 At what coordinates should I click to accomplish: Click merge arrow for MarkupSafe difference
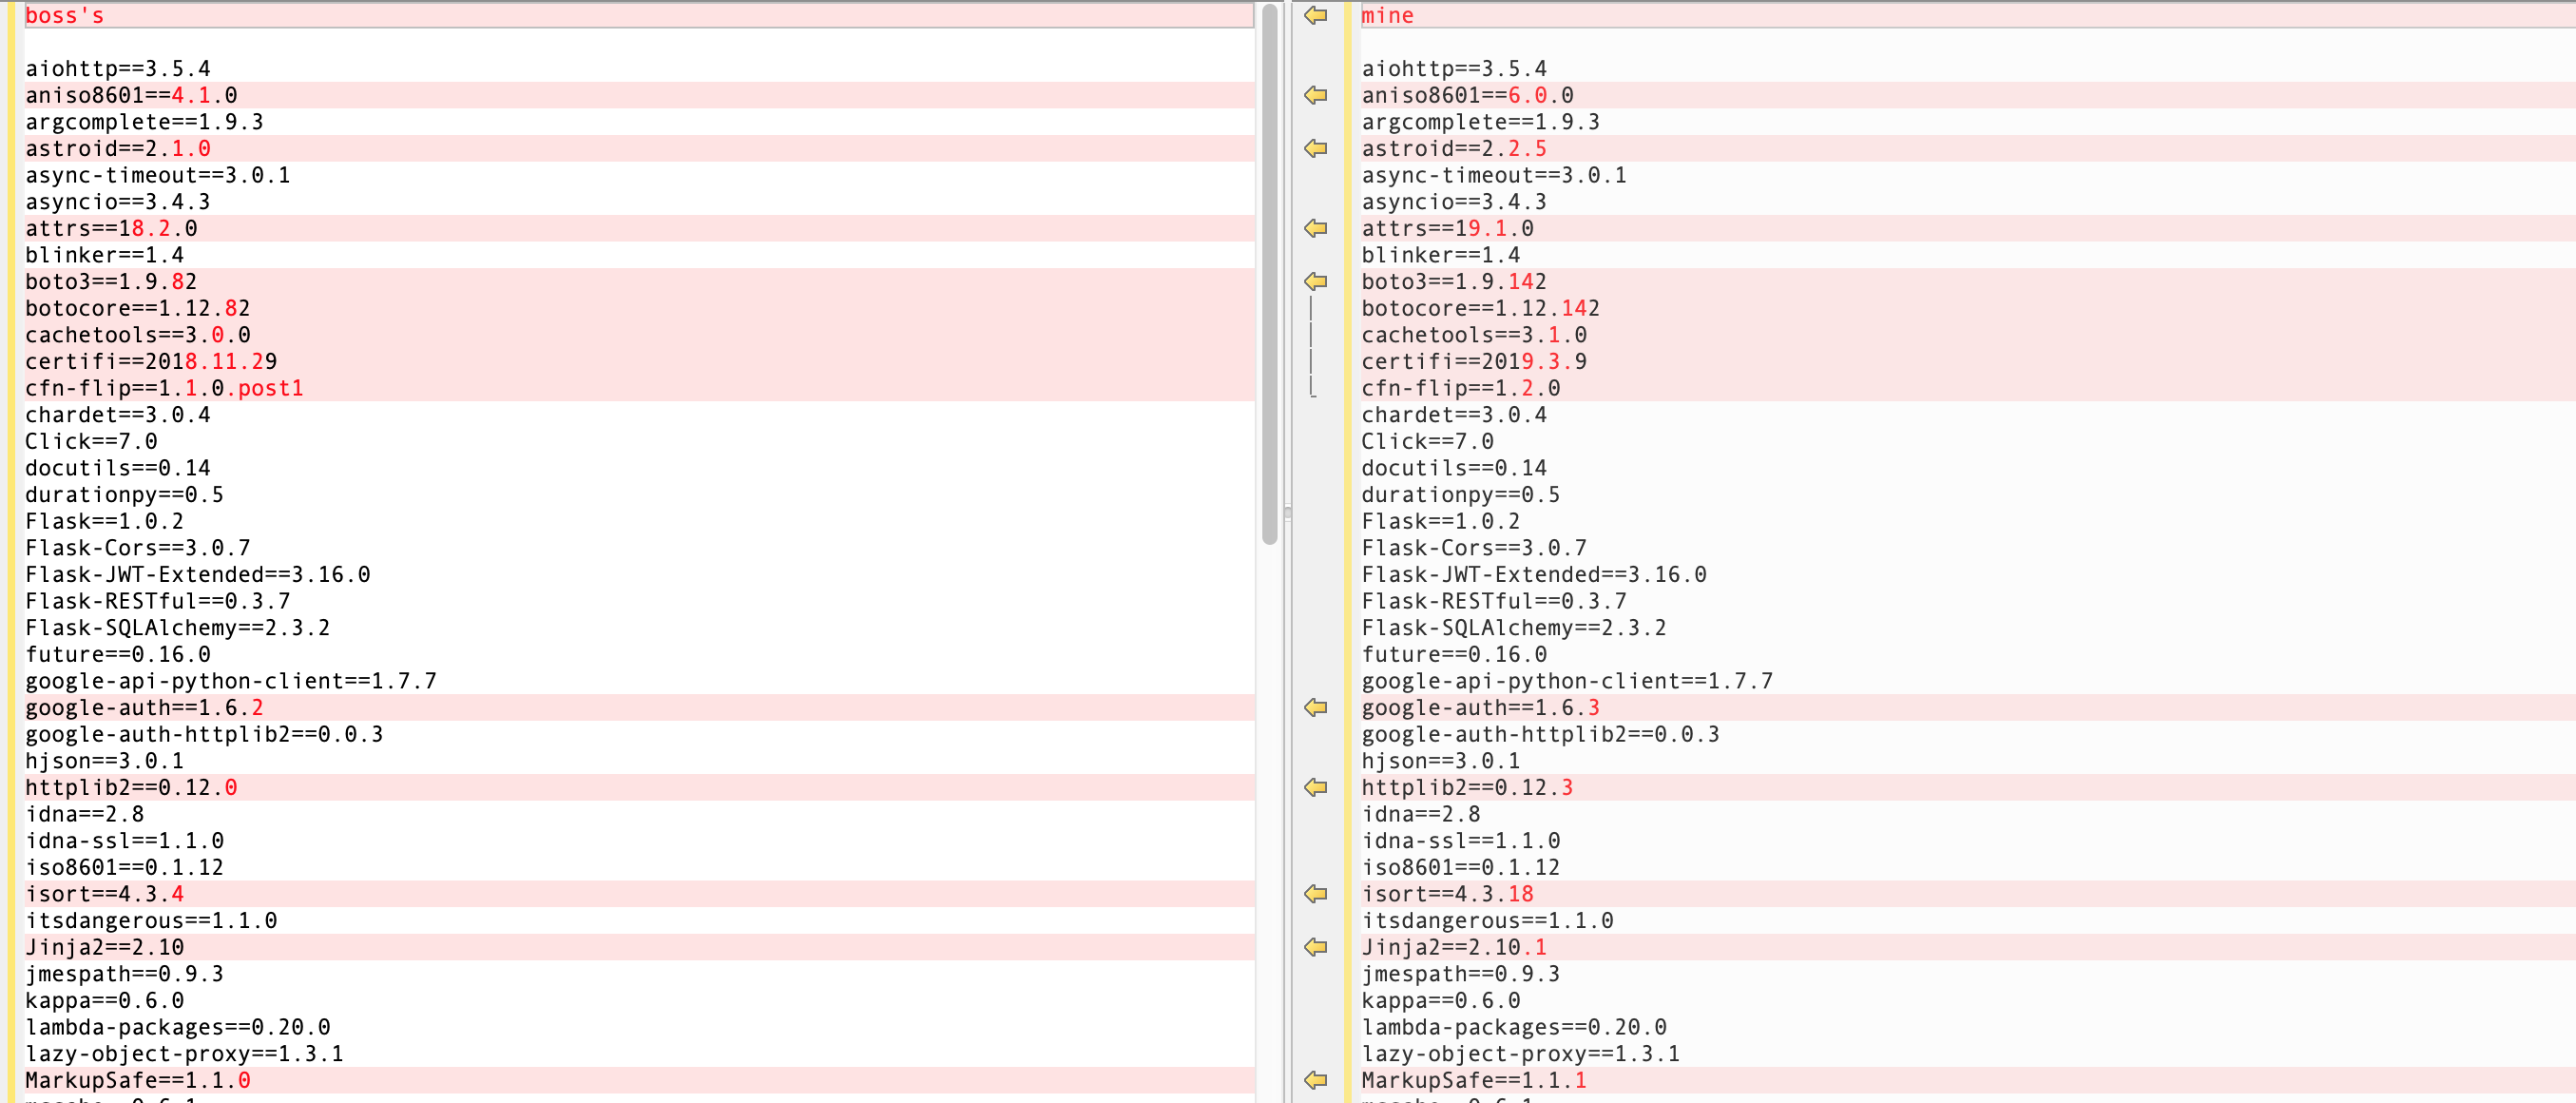pos(1315,1079)
